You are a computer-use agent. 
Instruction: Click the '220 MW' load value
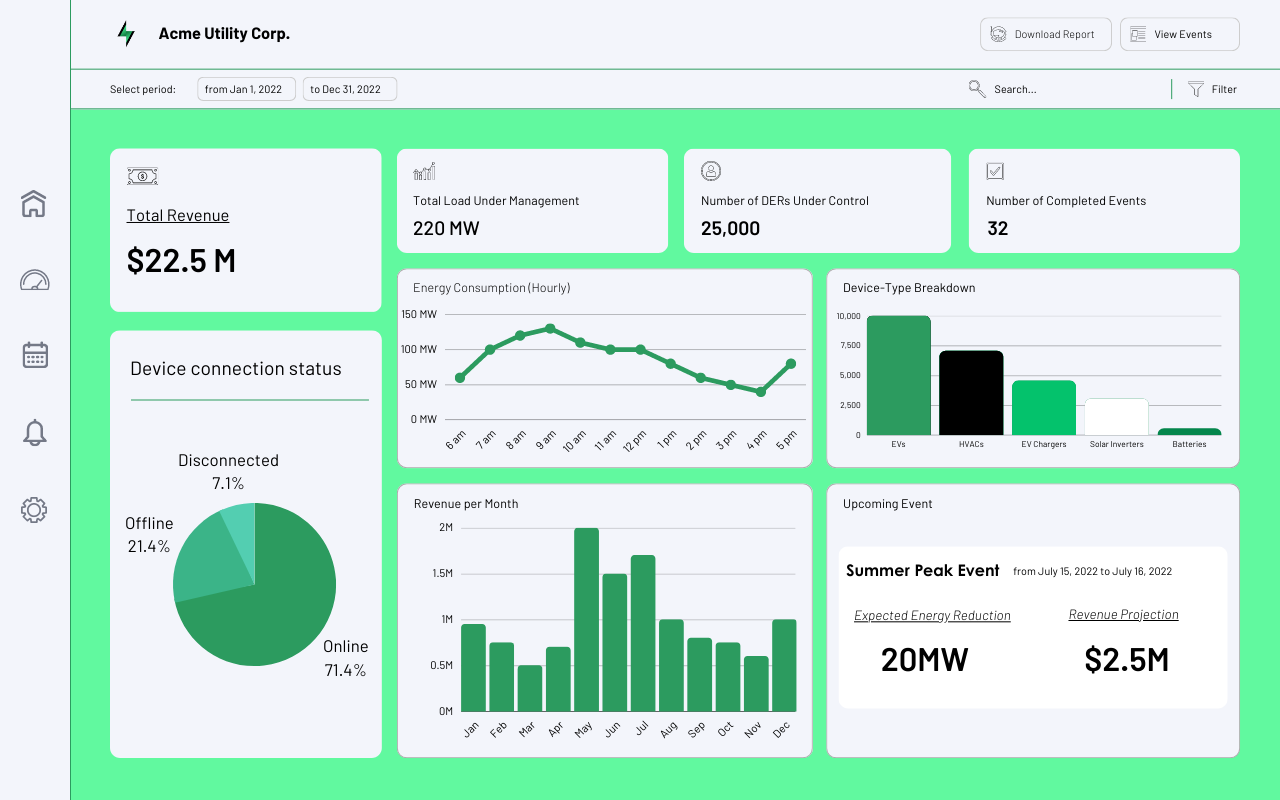tap(446, 228)
